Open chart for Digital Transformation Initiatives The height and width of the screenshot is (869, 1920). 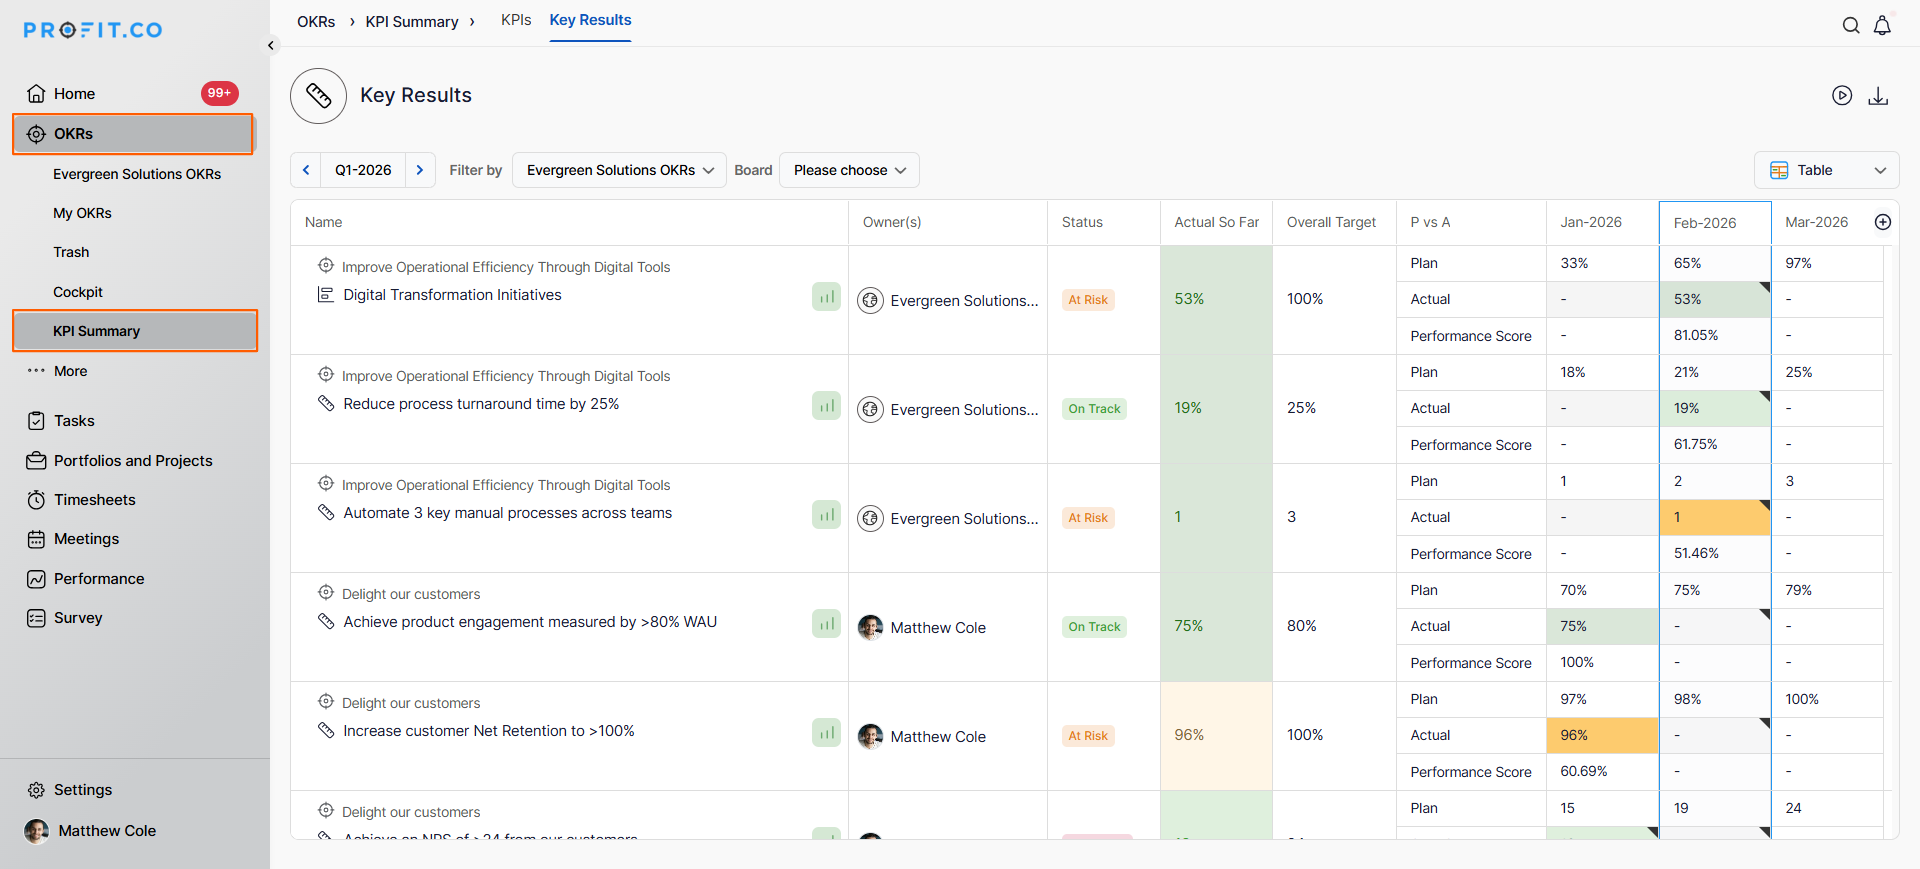[826, 297]
